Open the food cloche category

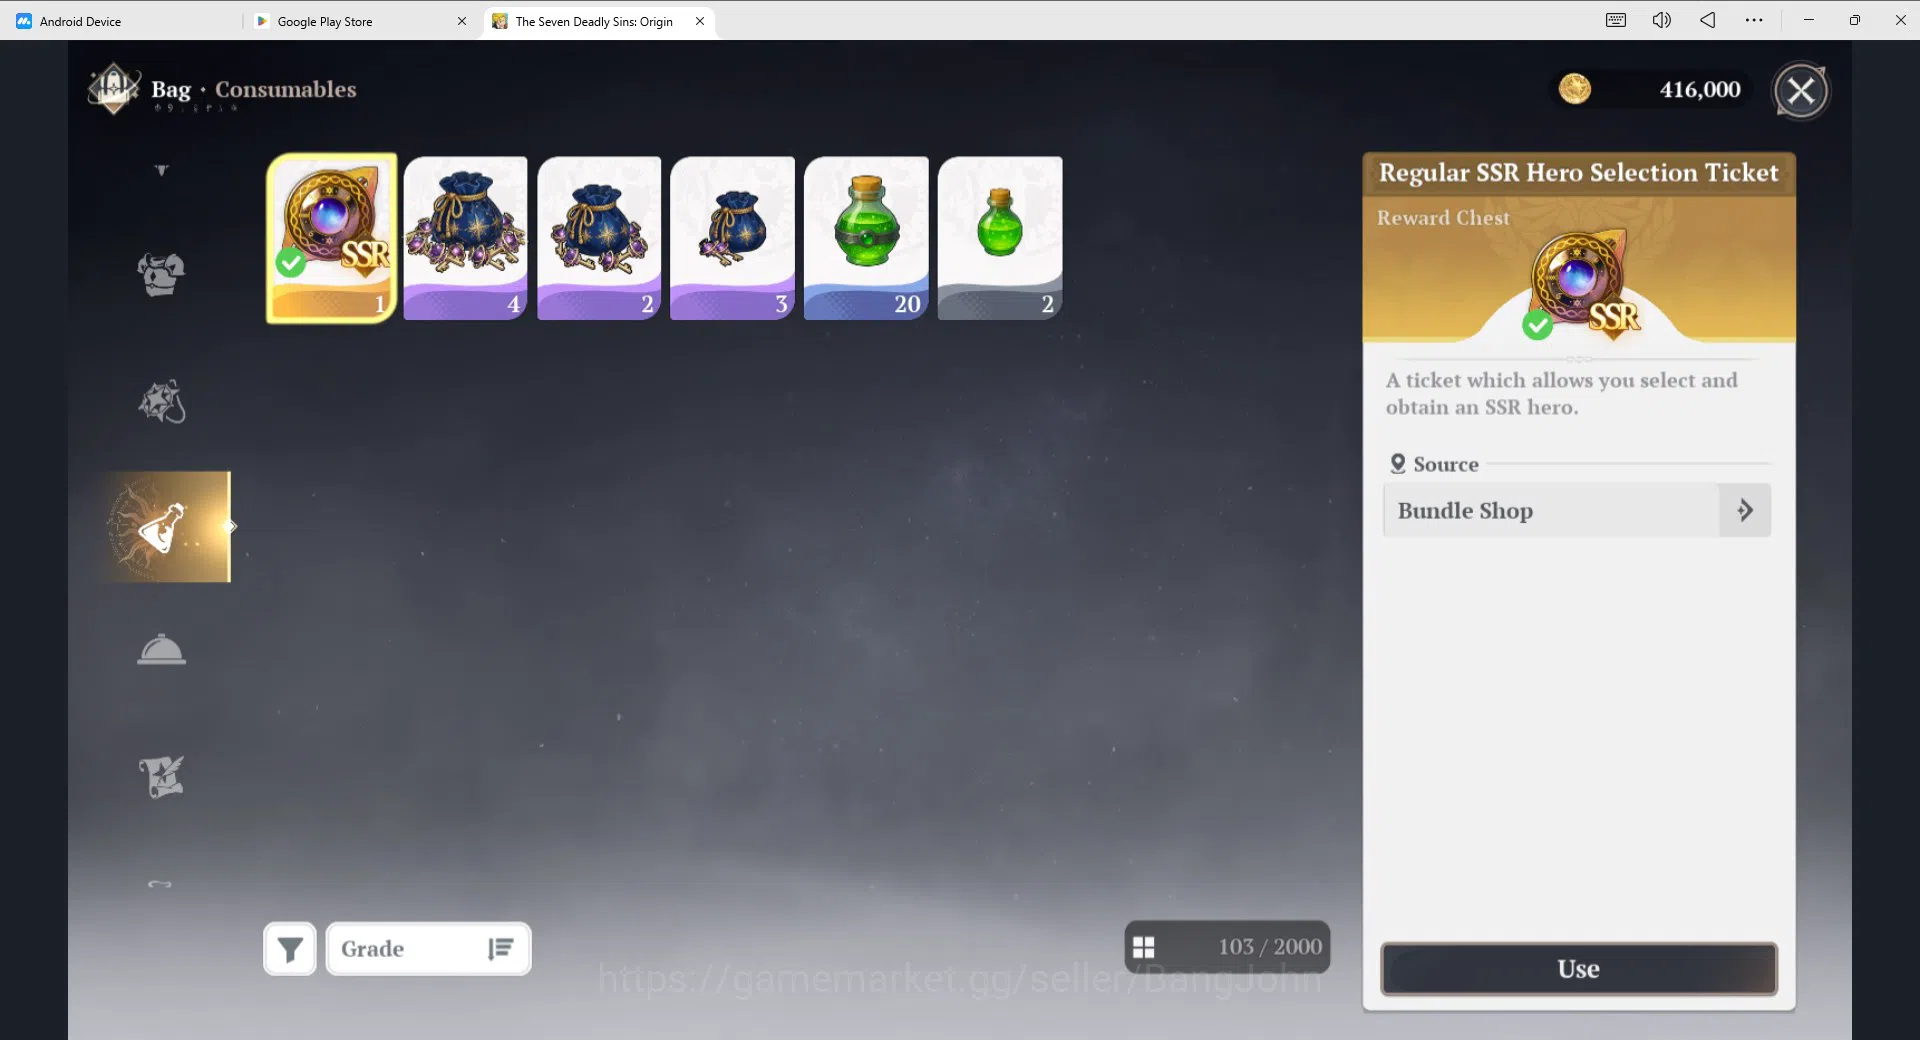click(161, 649)
